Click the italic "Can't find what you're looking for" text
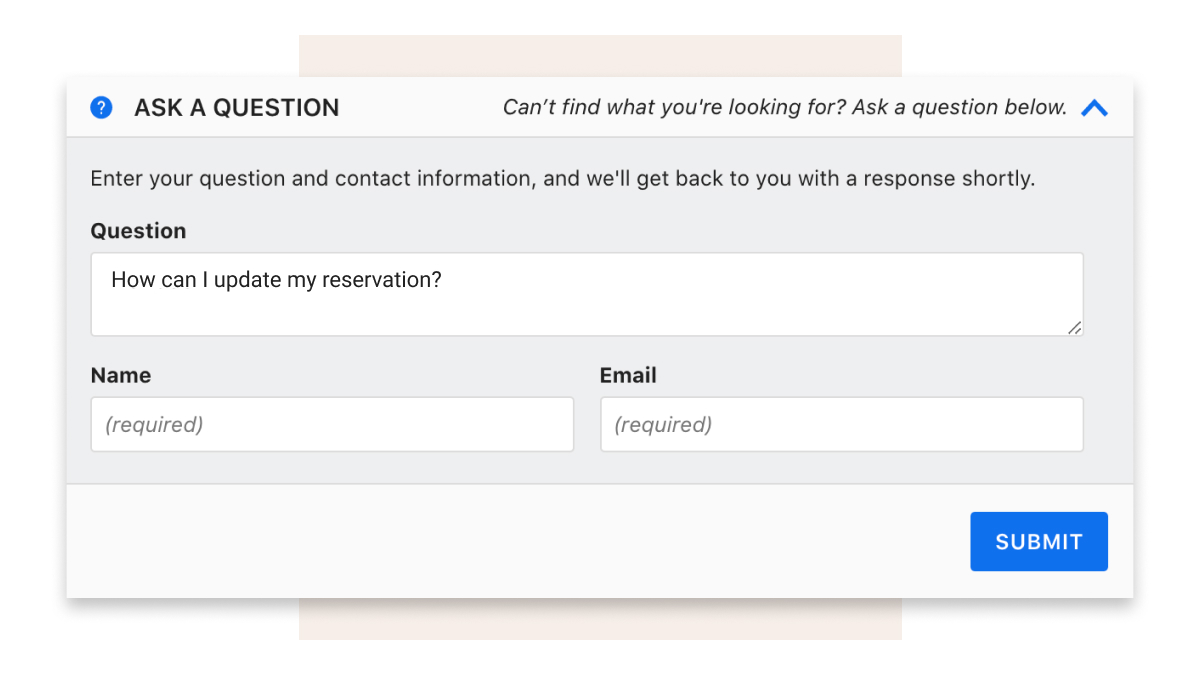The width and height of the screenshot is (1200, 675). click(x=785, y=107)
